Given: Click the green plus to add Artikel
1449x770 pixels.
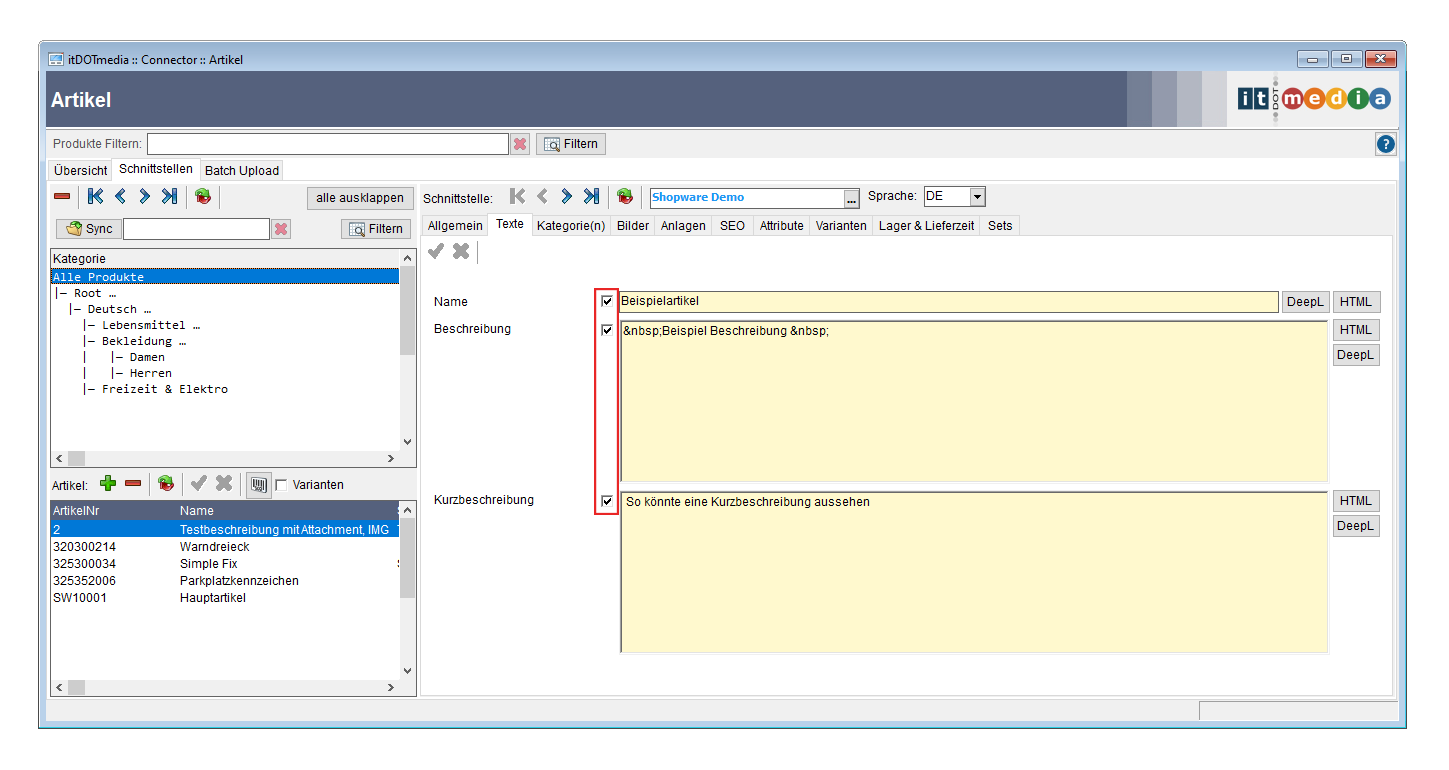Looking at the screenshot, I should click(108, 484).
